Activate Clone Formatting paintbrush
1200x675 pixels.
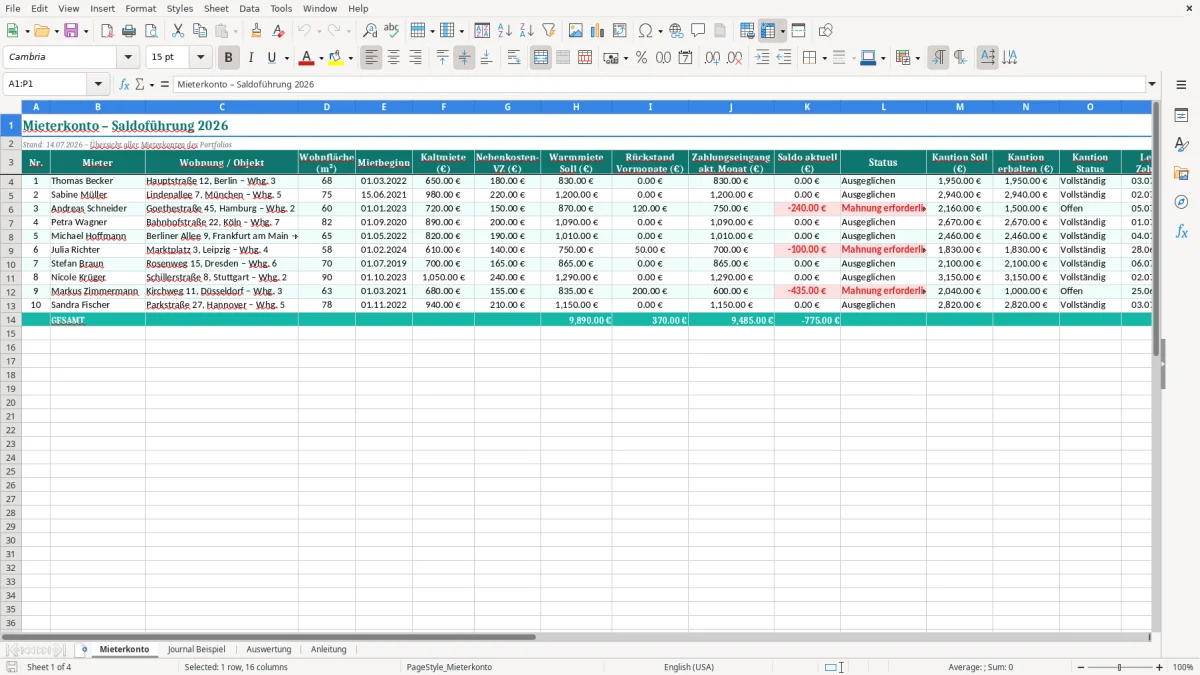coord(256,31)
